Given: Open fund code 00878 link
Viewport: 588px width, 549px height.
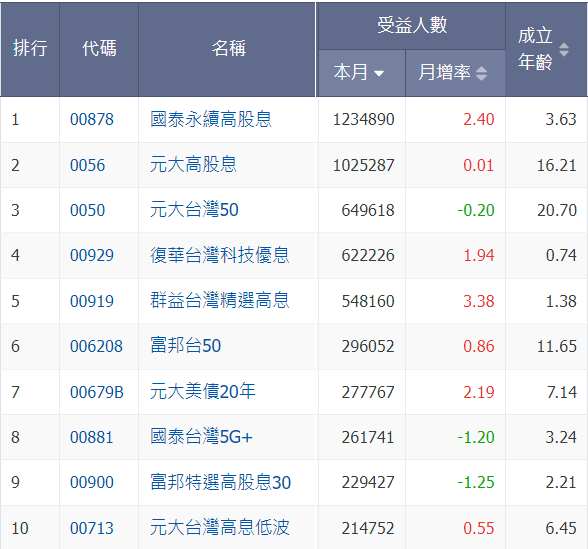Looking at the screenshot, I should pos(92,120).
